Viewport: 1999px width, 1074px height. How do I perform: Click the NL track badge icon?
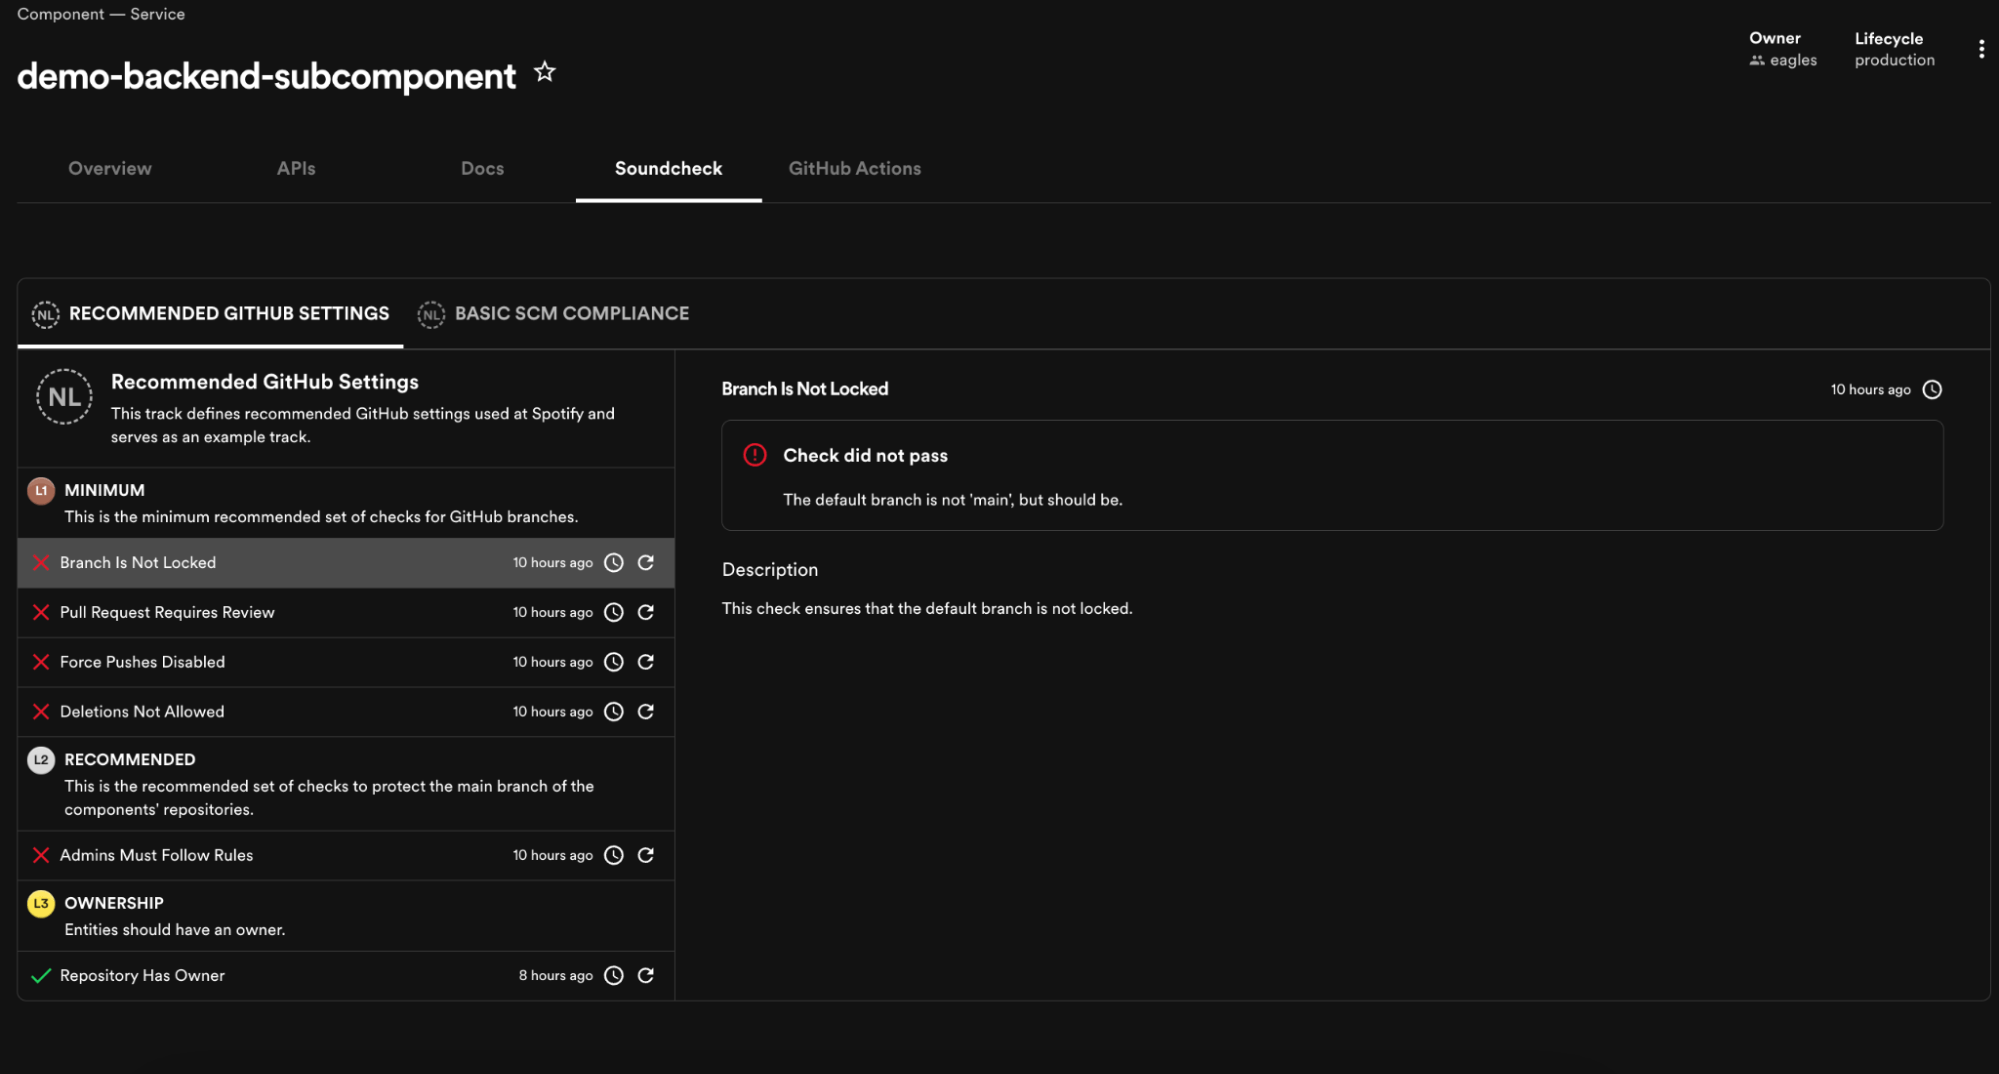tap(64, 396)
